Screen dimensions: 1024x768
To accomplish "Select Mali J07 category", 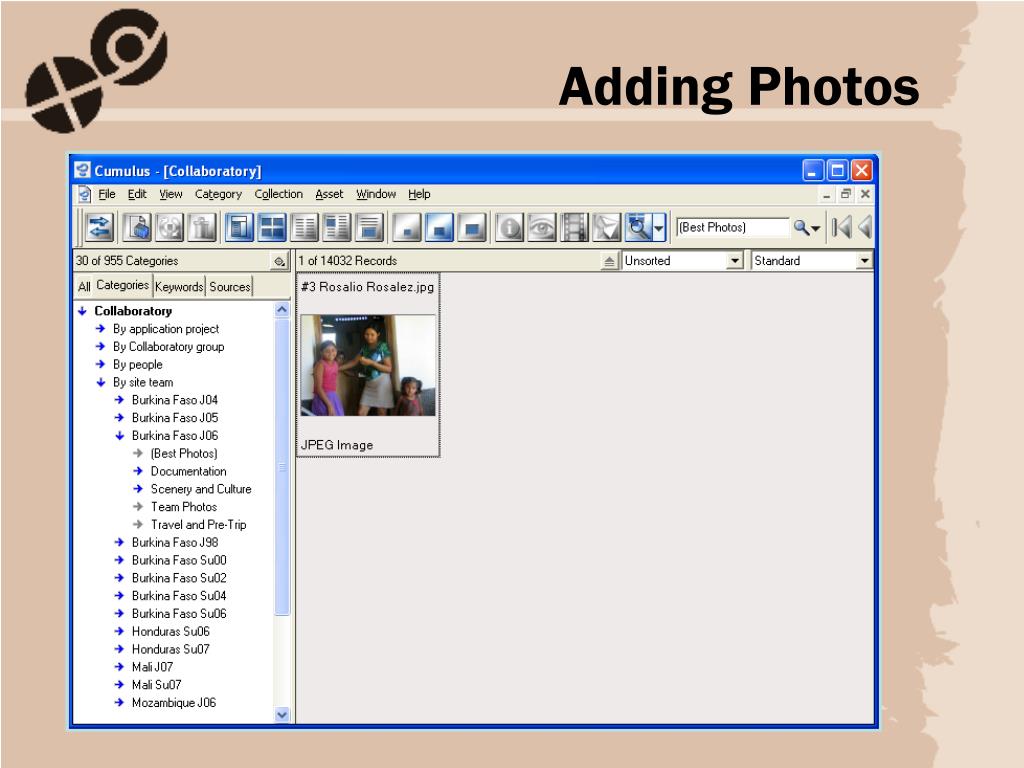I will [152, 667].
